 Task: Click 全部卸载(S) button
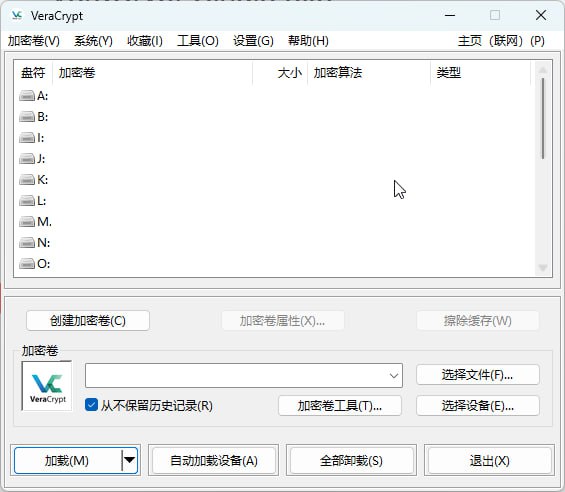351,460
